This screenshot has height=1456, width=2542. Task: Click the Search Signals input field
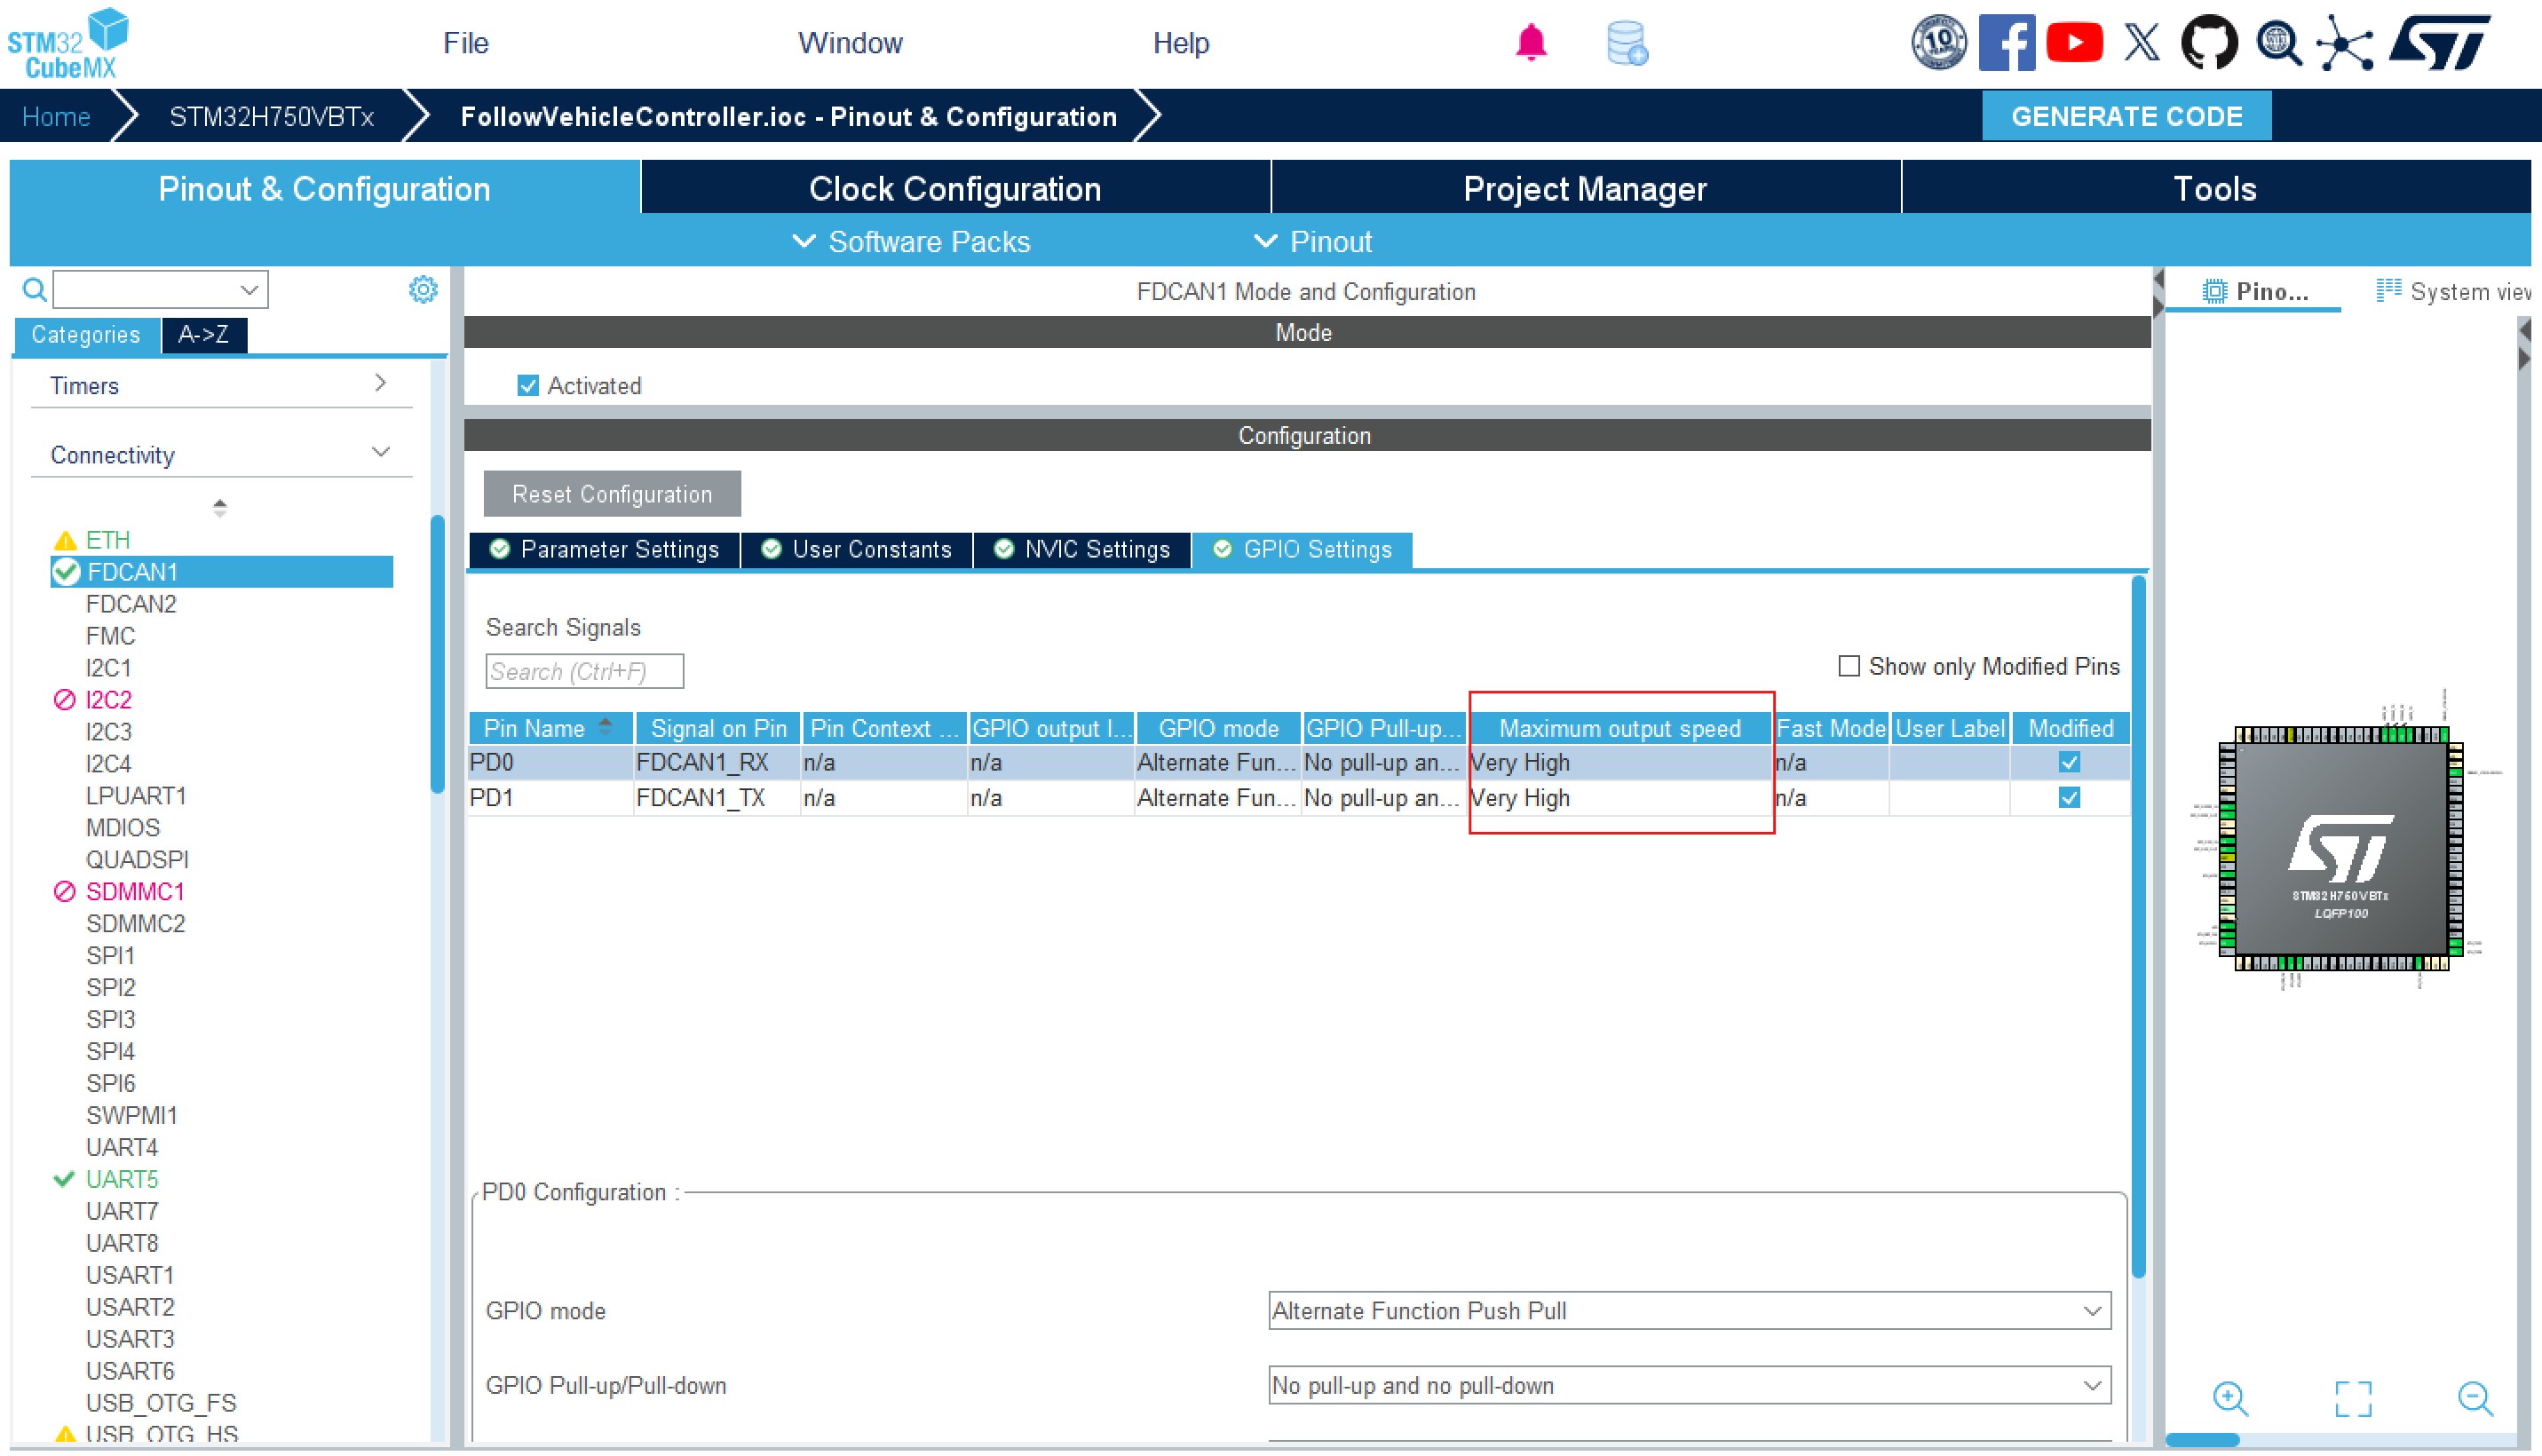point(584,671)
